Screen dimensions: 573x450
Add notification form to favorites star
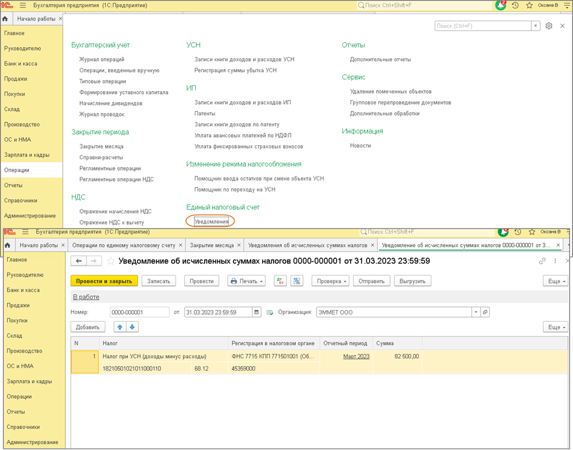[111, 261]
